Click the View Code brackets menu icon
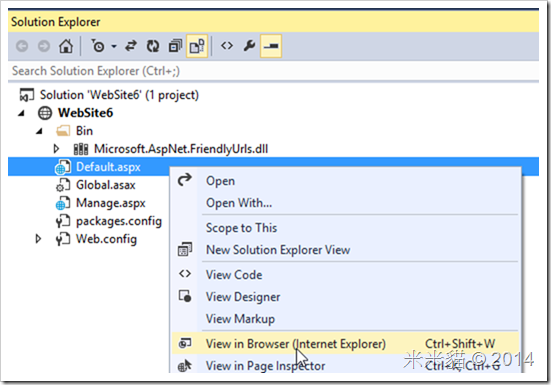Screen dimensions: 551x385 coord(185,274)
